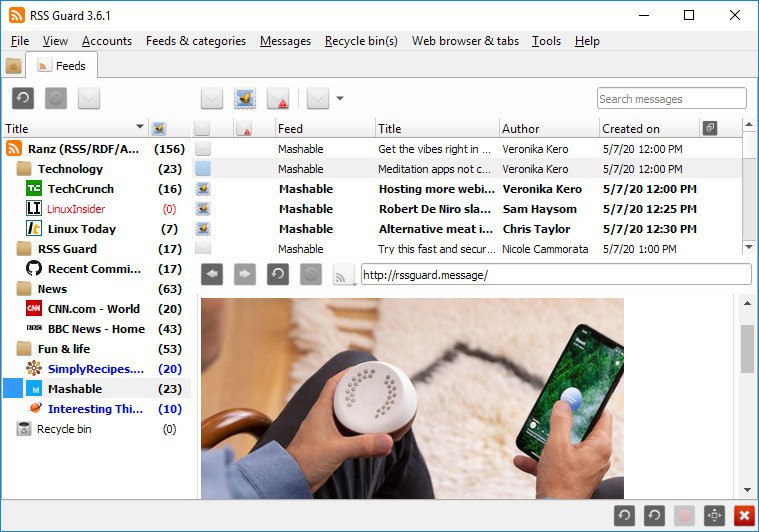Screen dimensions: 759x532
Task: Open the Feeds & categories menu
Action: [x=195, y=41]
